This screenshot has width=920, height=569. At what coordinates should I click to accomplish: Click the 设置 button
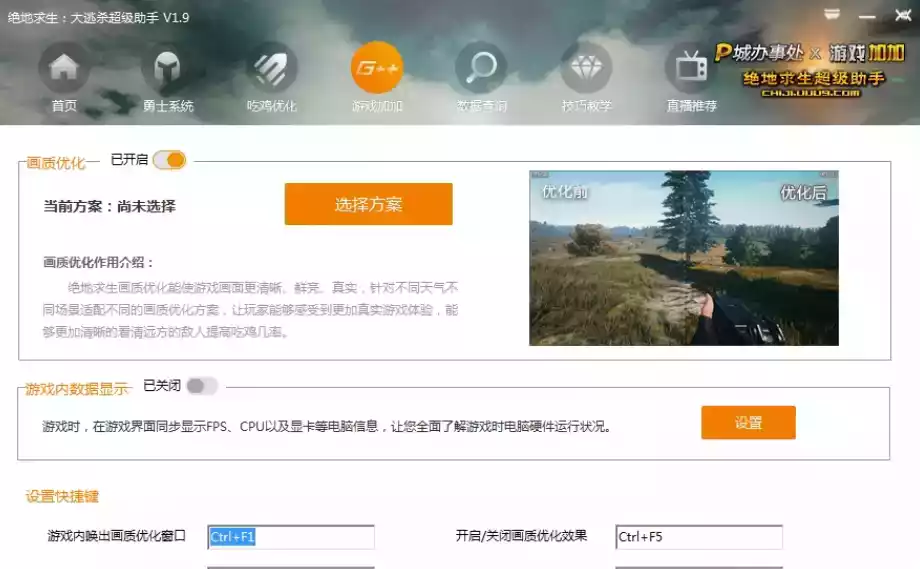coord(748,422)
